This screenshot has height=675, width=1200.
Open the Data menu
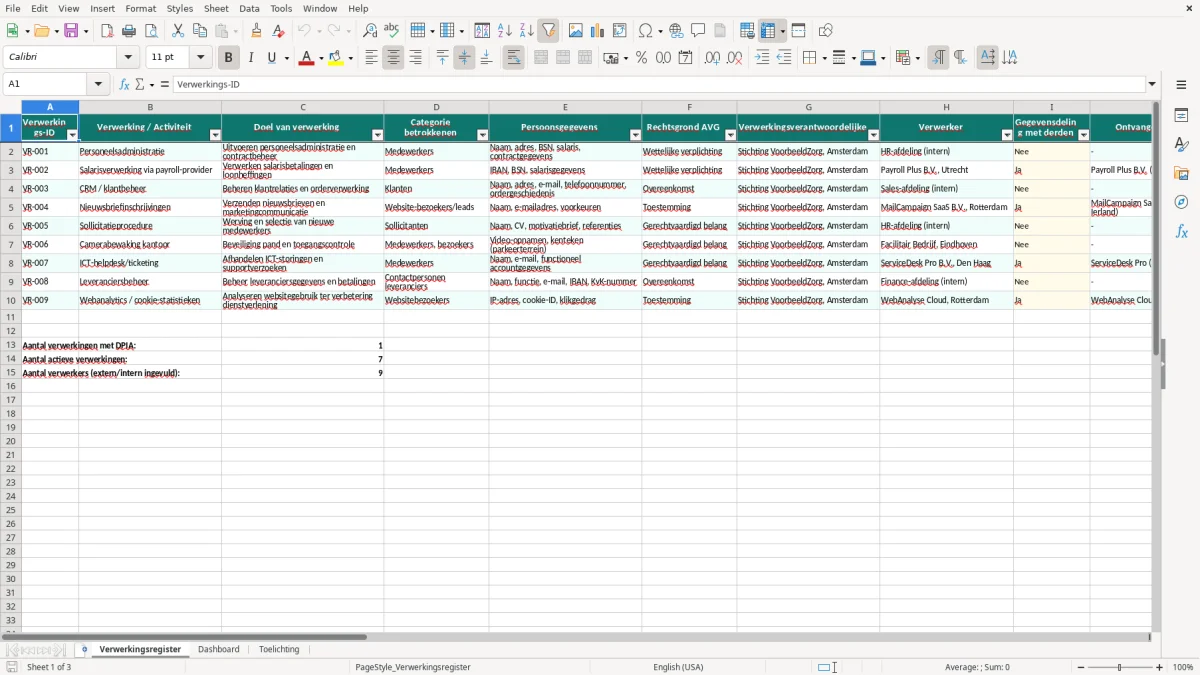pyautogui.click(x=249, y=8)
